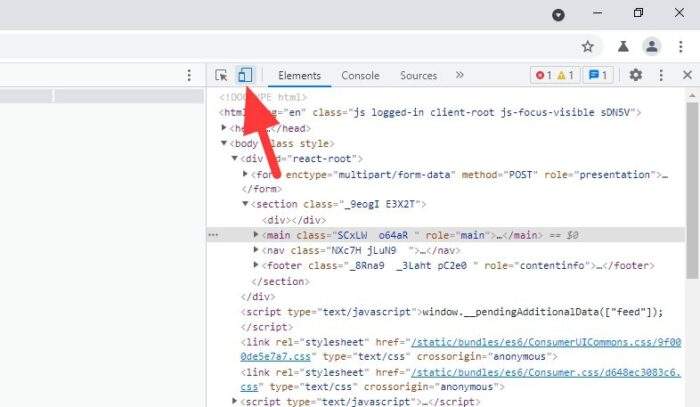Open the Elements tab

[x=300, y=75]
